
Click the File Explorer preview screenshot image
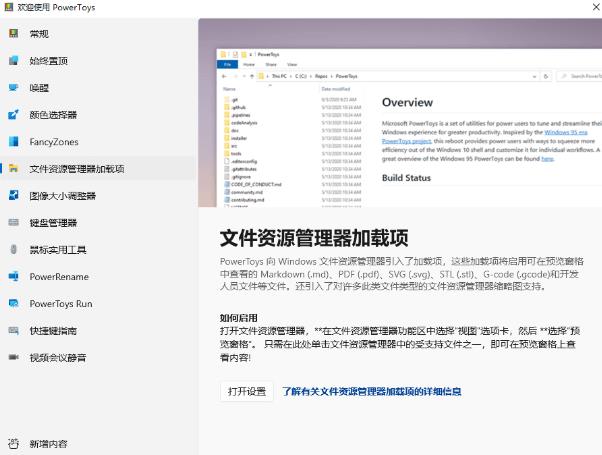tap(400, 113)
